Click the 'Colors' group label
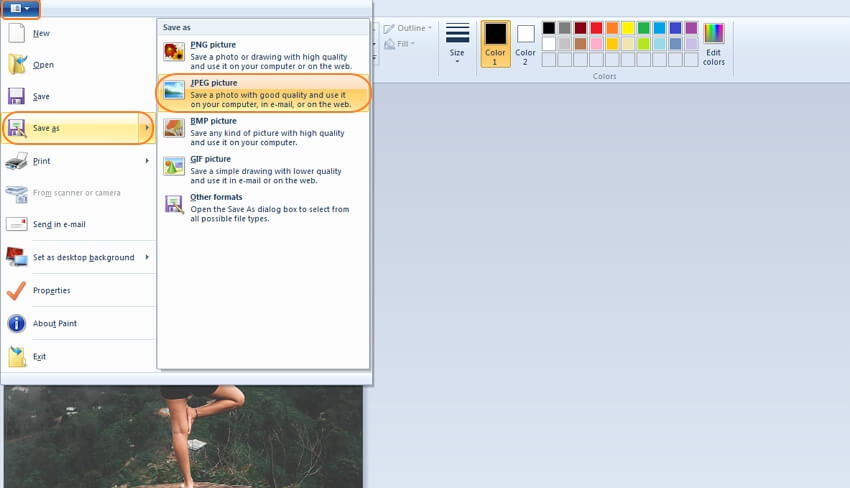Screen dimensions: 850x488 tap(604, 76)
